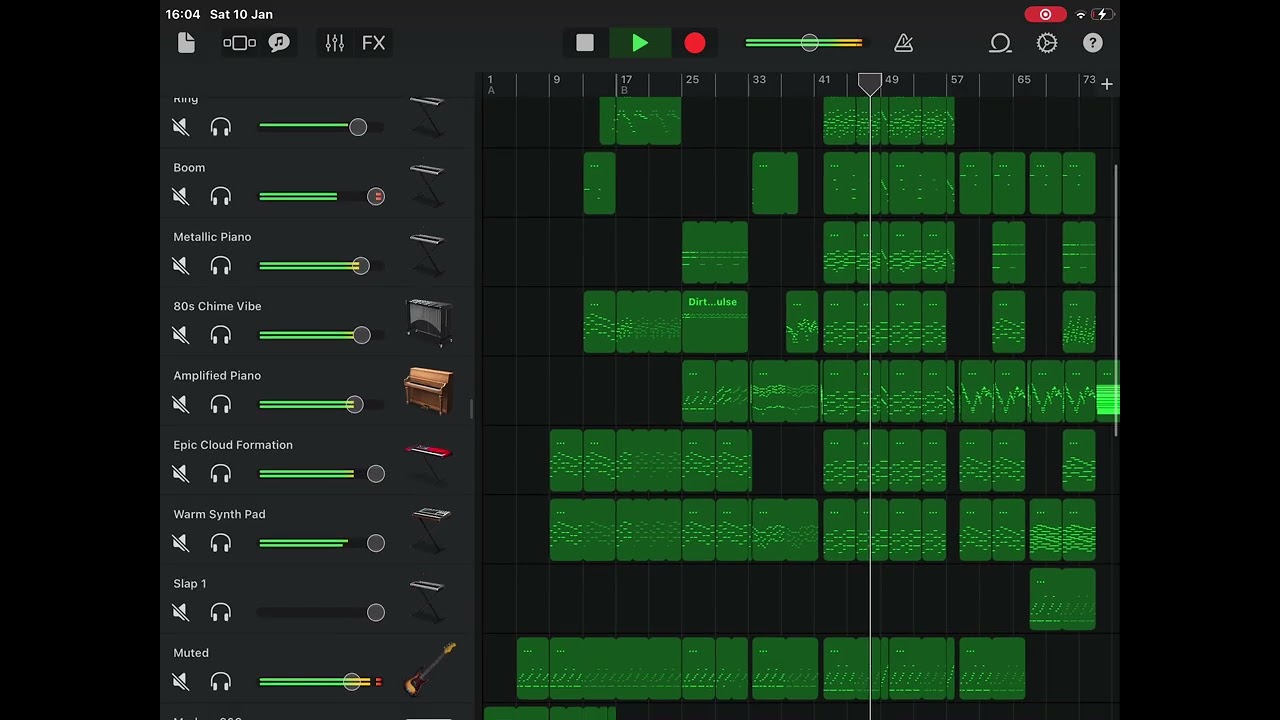
Task: Adjust 80s Chime Vibe volume slider
Action: 321,335
